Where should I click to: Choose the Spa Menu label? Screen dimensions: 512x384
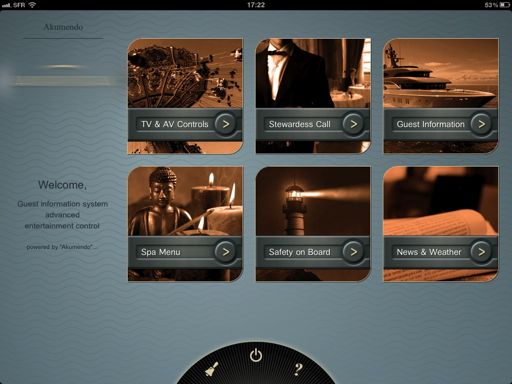(161, 252)
